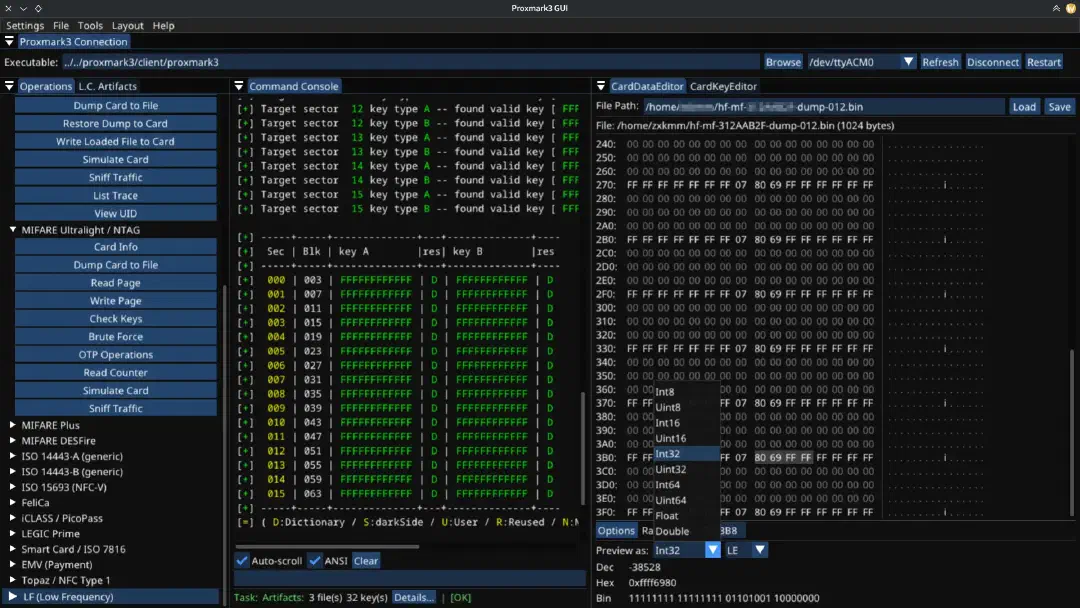Viewport: 1080px width, 608px height.
Task: Choose Int8 from preview type list
Action: coord(686,392)
